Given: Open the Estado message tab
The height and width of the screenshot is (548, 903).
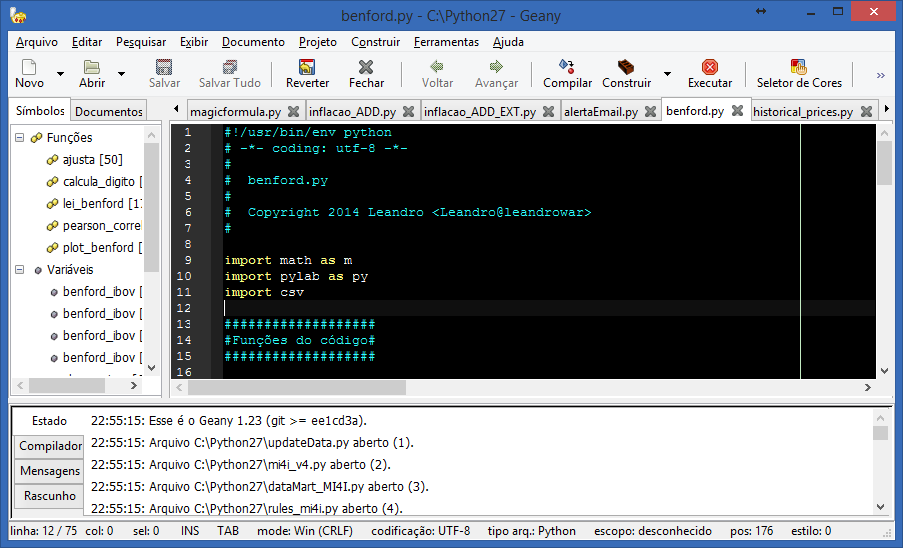Looking at the screenshot, I should 49,421.
